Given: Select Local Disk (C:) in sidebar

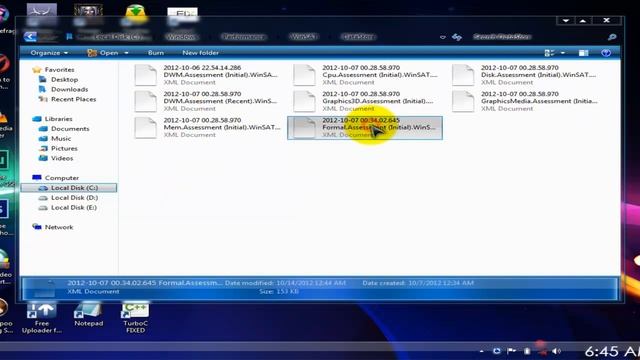Looking at the screenshot, I should click(x=69, y=188).
